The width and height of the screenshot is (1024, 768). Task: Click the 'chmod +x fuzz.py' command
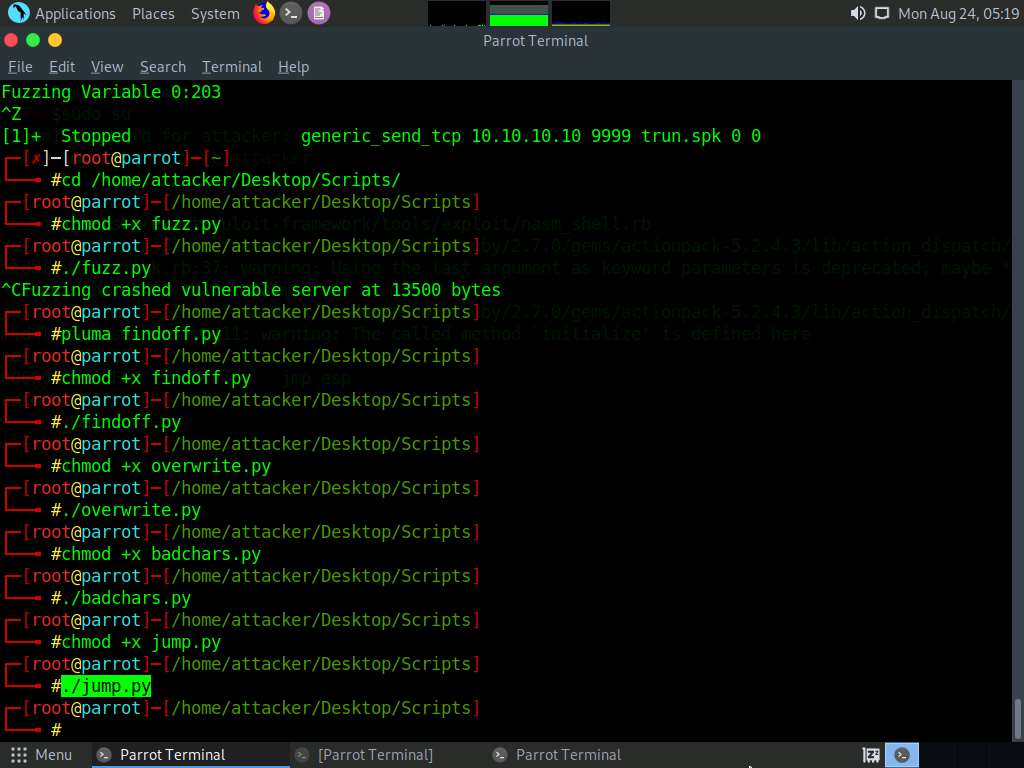click(141, 224)
